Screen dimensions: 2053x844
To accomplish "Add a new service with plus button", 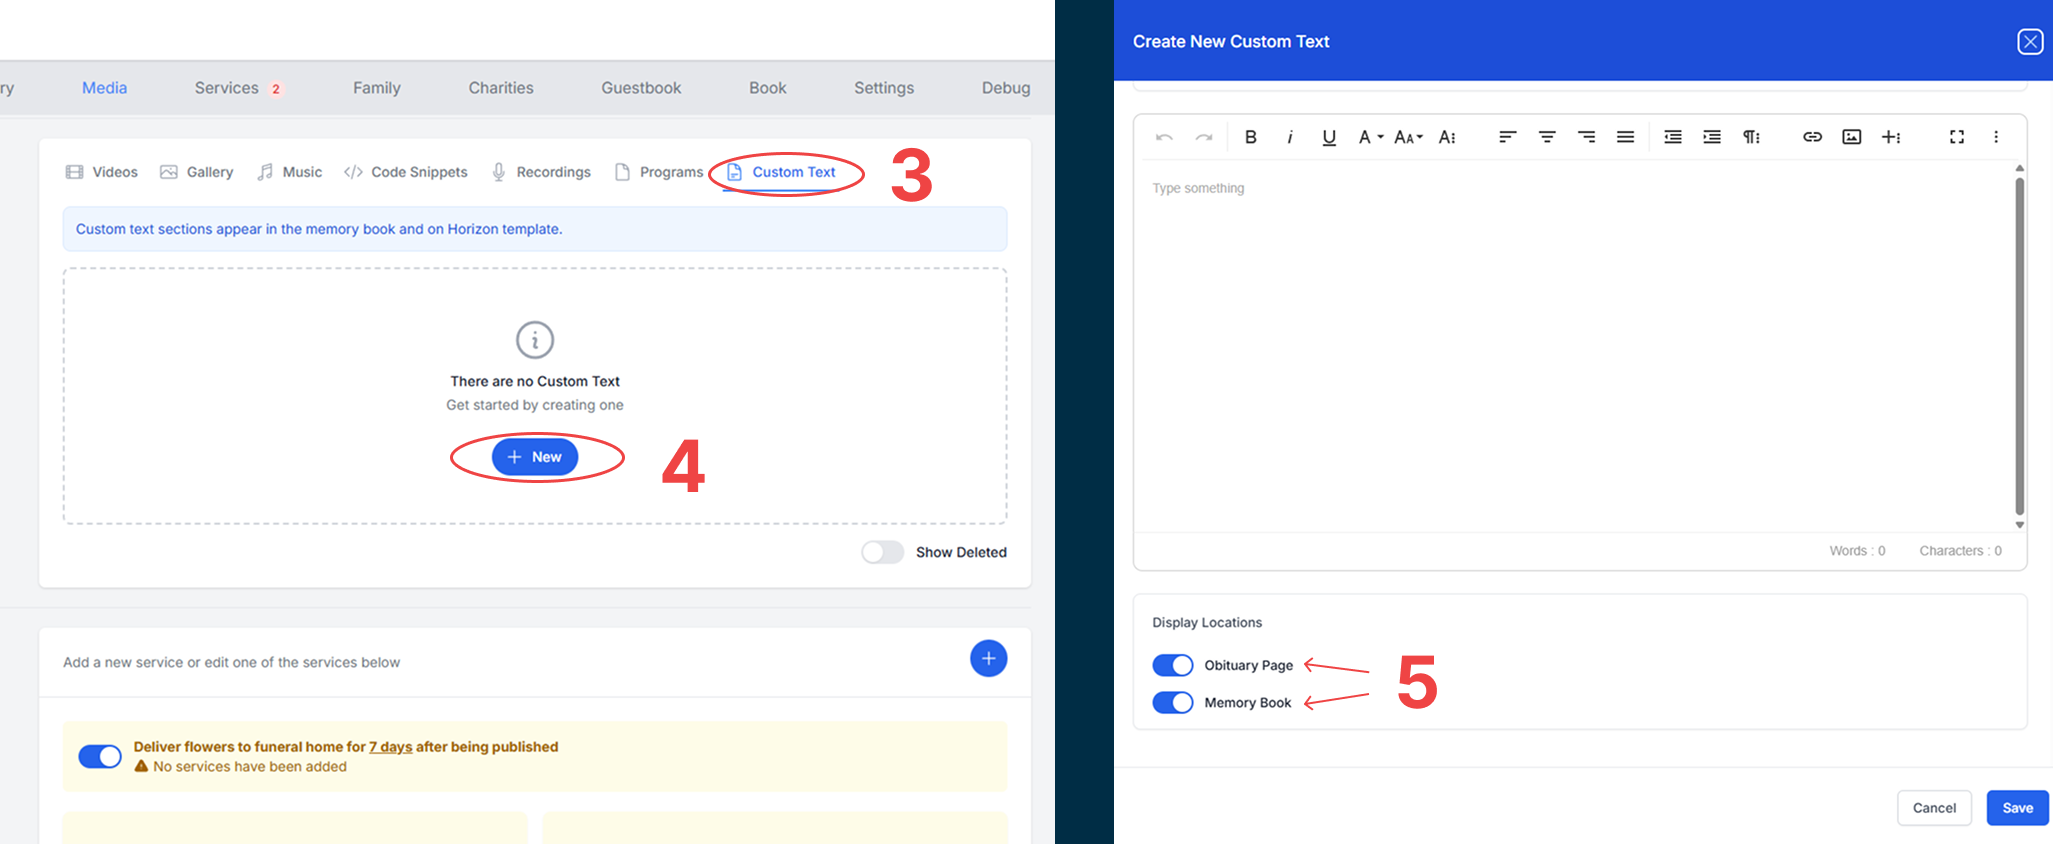I will point(988,658).
